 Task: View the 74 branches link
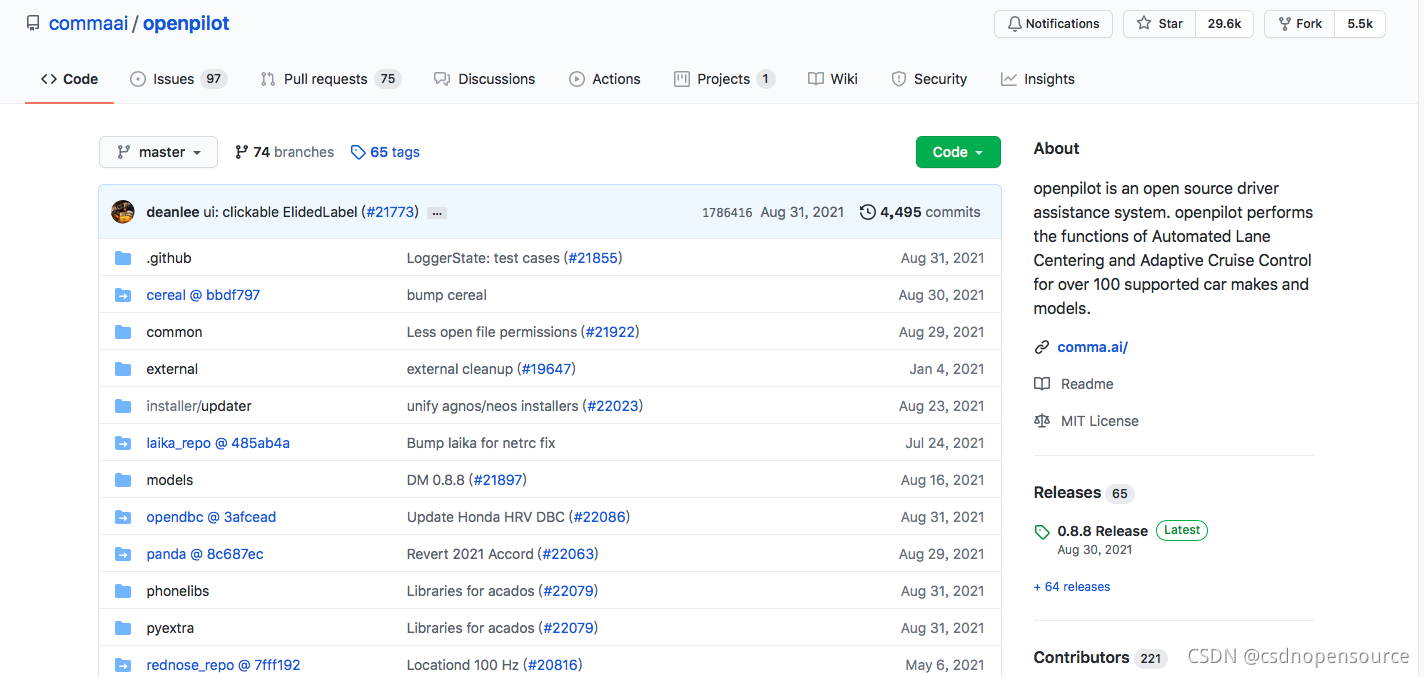(284, 152)
